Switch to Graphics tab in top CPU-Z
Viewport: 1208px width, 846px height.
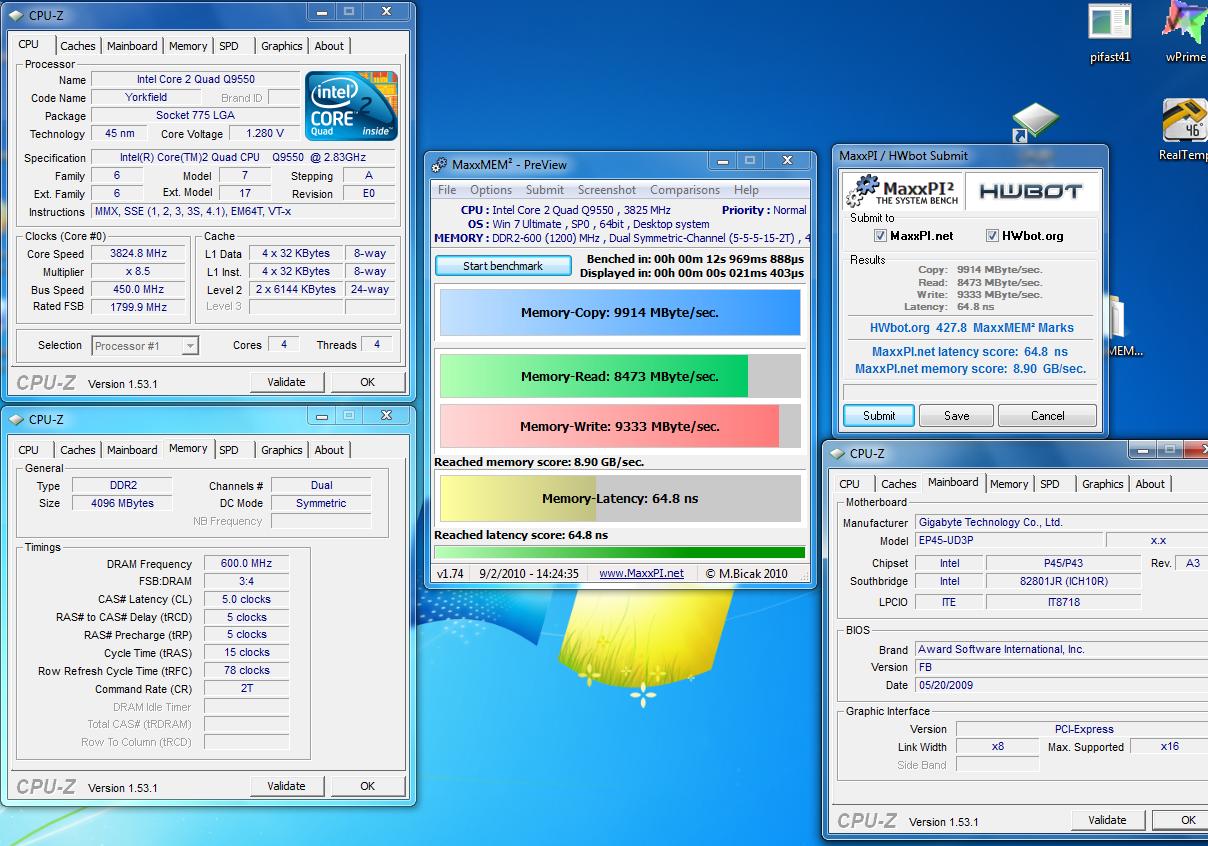281,46
